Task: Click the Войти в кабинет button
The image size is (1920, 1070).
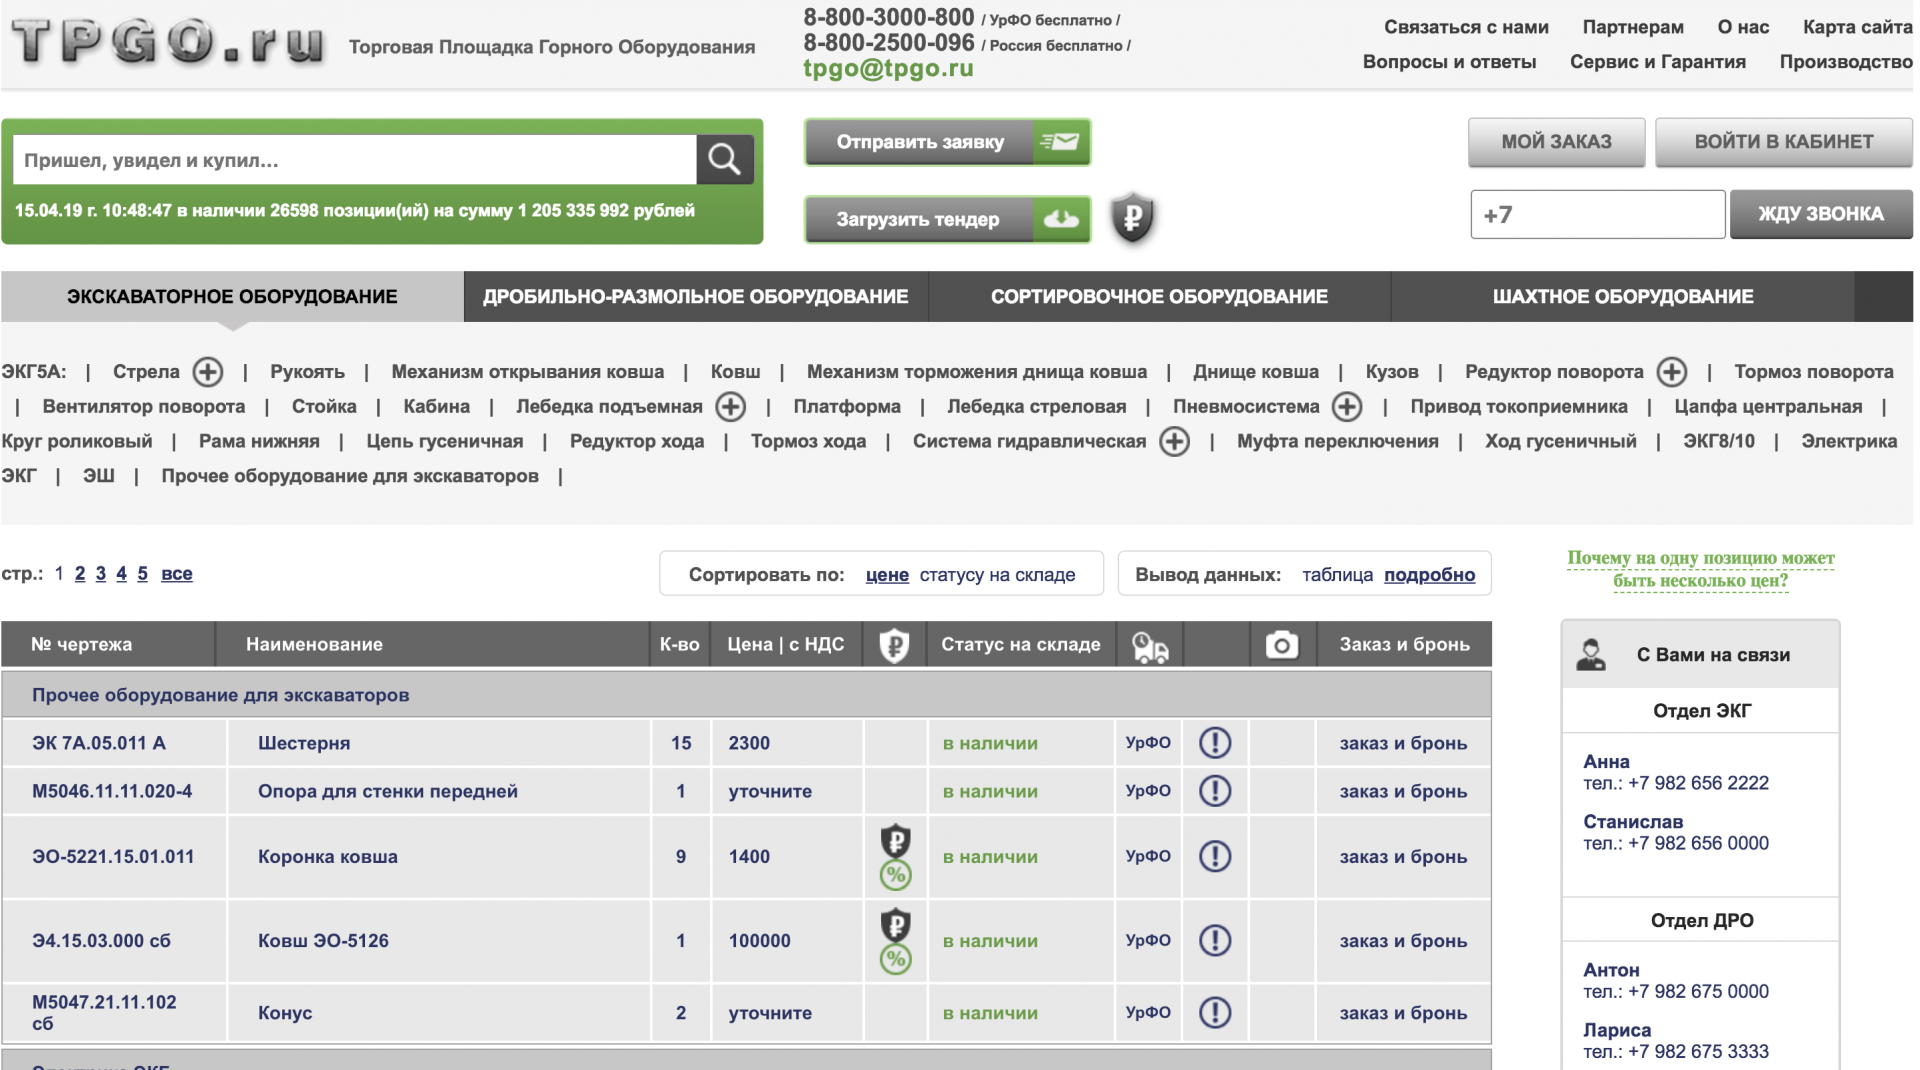Action: [1783, 142]
